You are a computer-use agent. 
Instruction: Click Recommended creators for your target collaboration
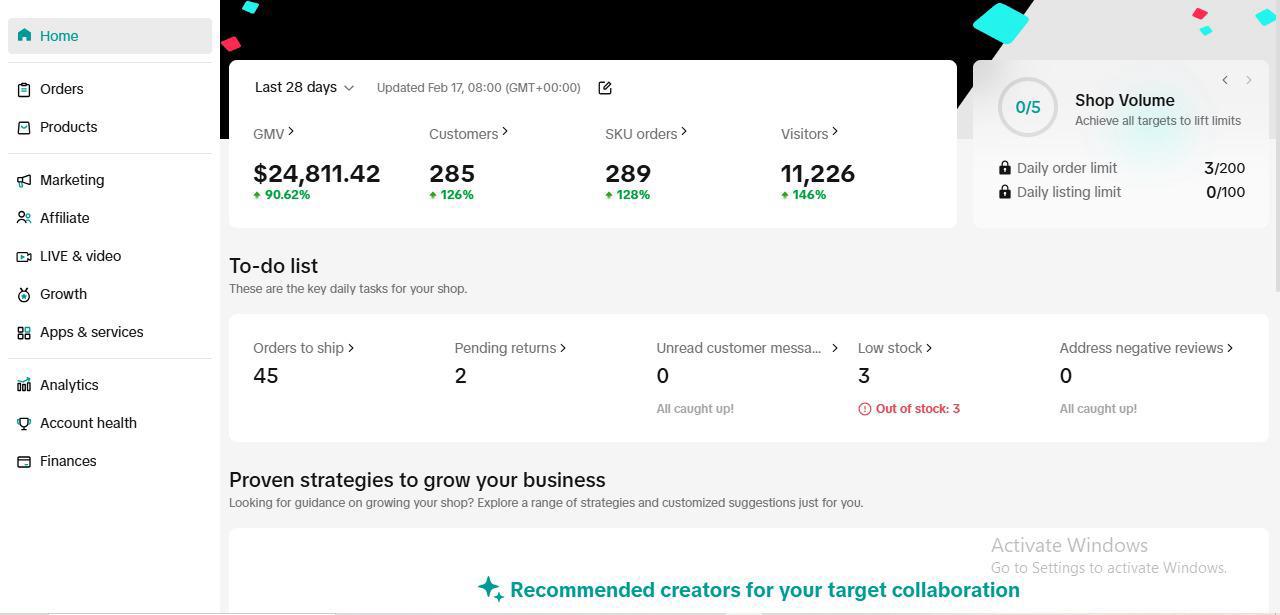point(765,590)
